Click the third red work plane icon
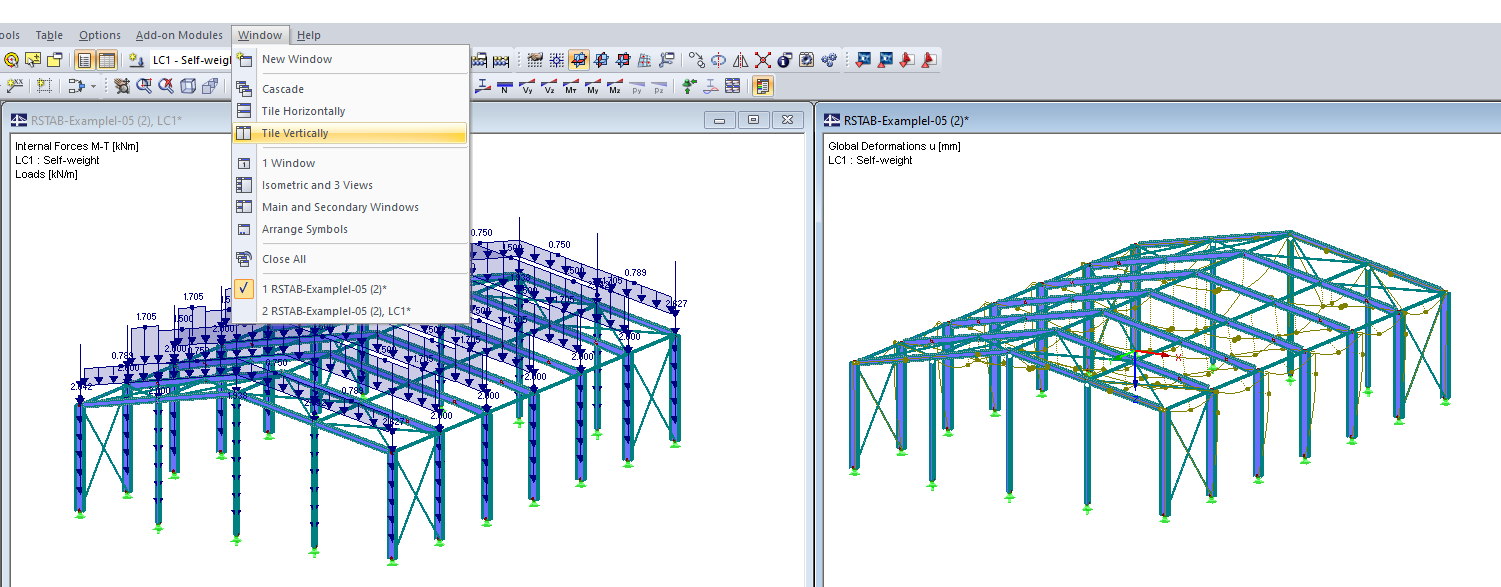The height and width of the screenshot is (587, 1501). pyautogui.click(x=623, y=60)
